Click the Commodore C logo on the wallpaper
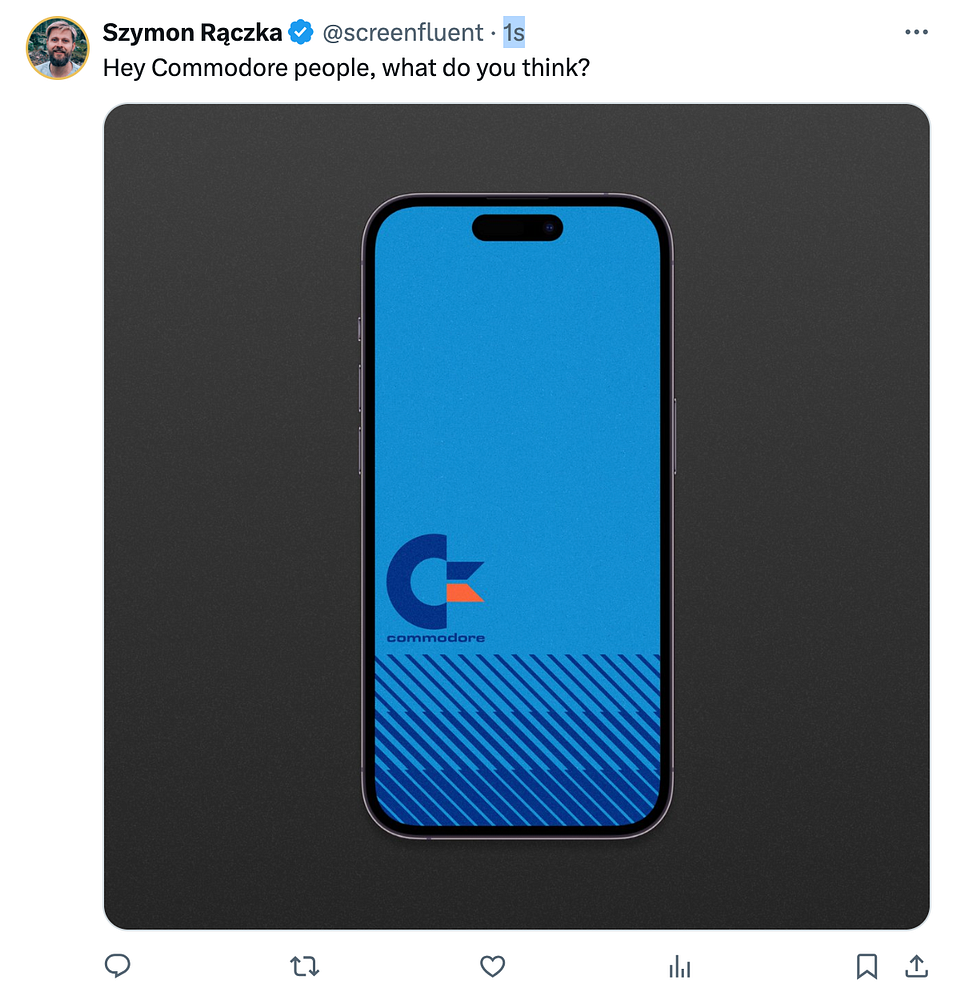 click(x=435, y=582)
